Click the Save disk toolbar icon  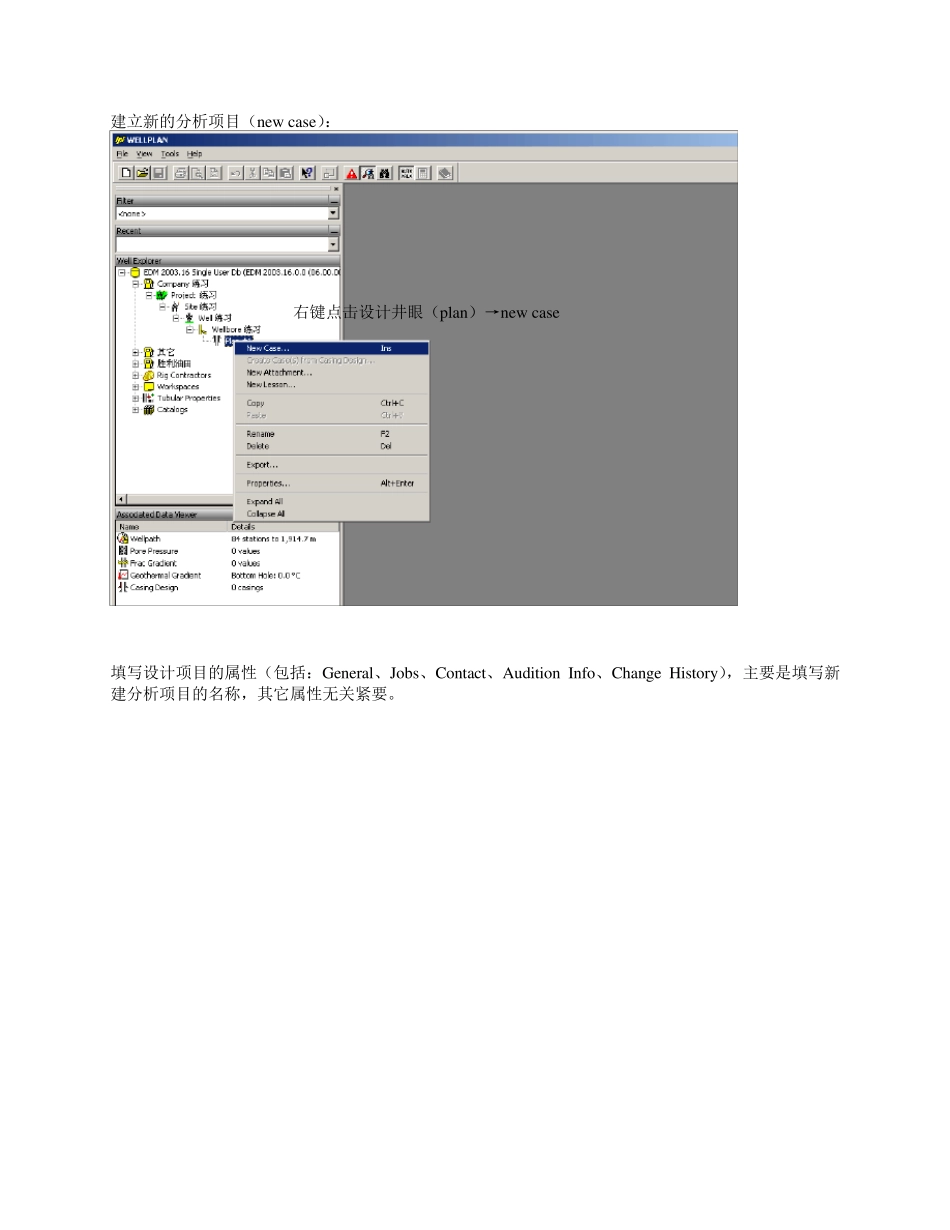[x=158, y=173]
